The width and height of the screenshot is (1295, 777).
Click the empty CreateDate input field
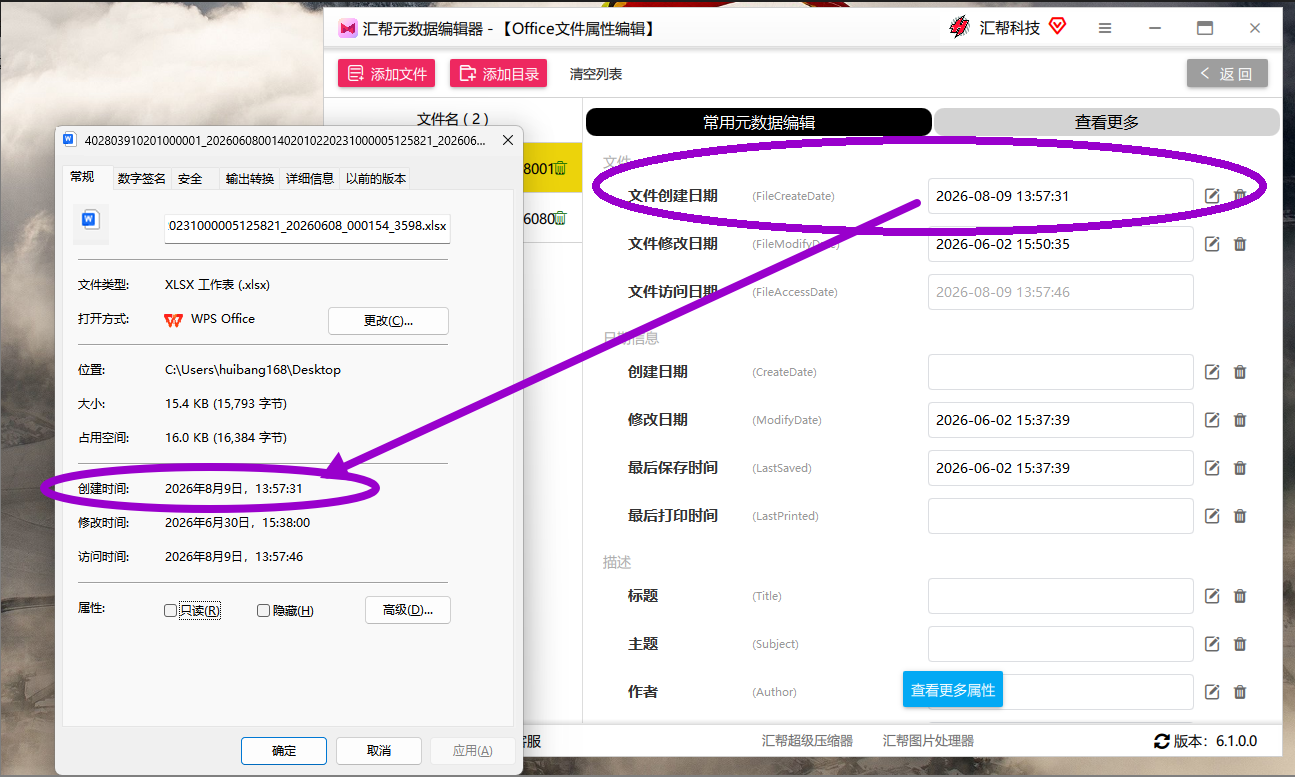coord(1061,372)
